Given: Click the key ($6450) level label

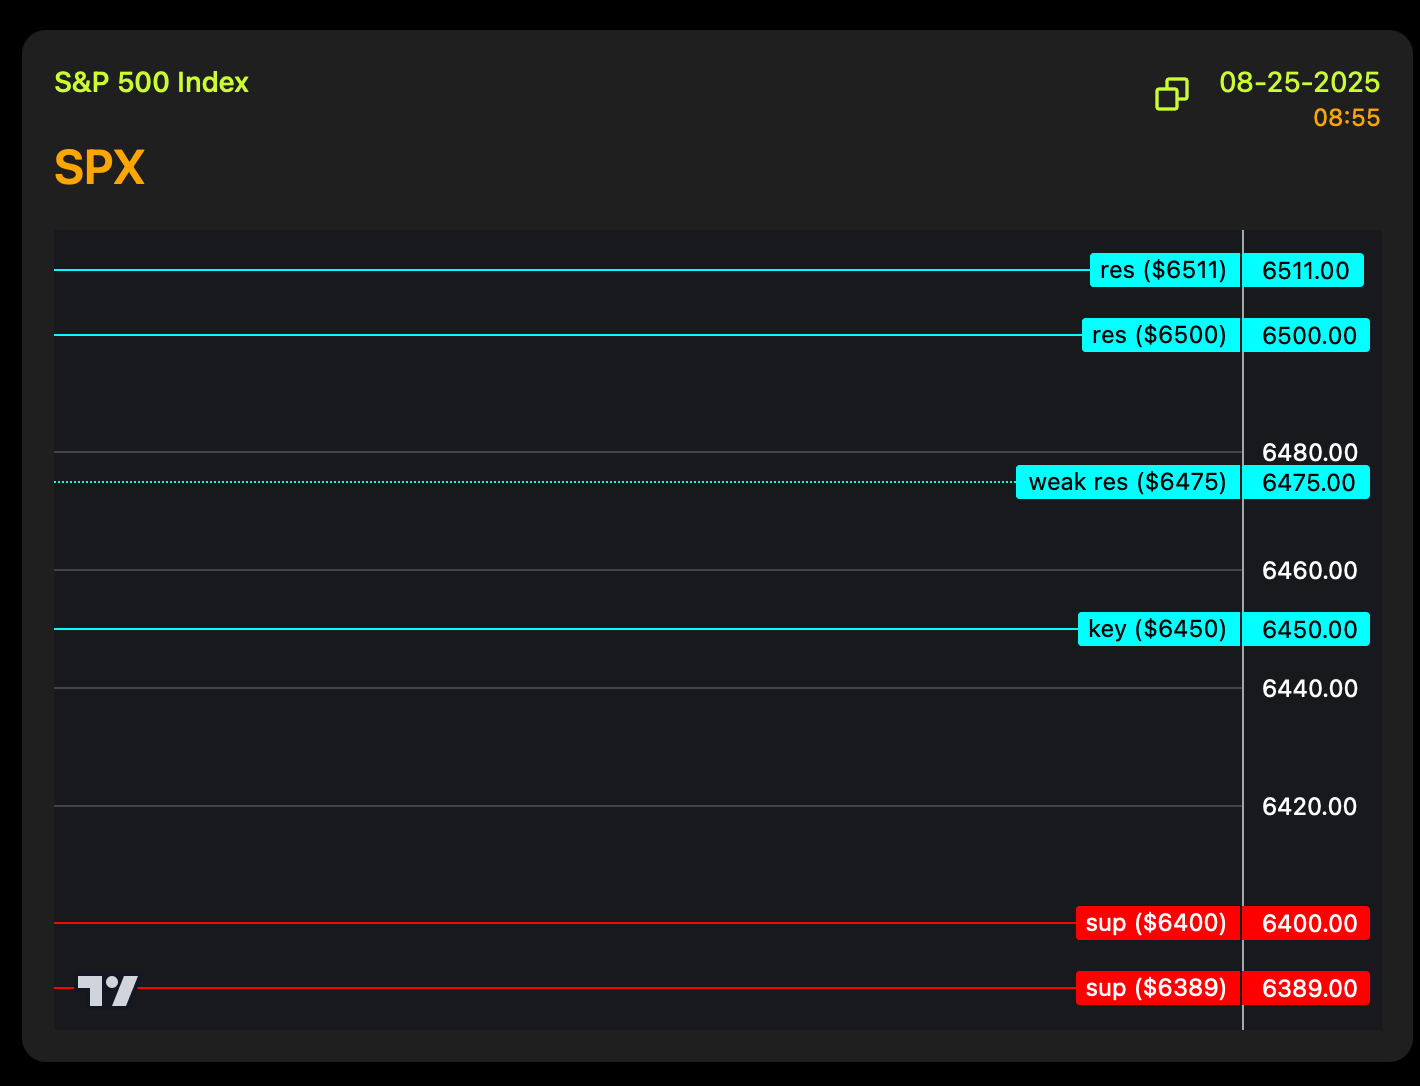Looking at the screenshot, I should (1159, 629).
